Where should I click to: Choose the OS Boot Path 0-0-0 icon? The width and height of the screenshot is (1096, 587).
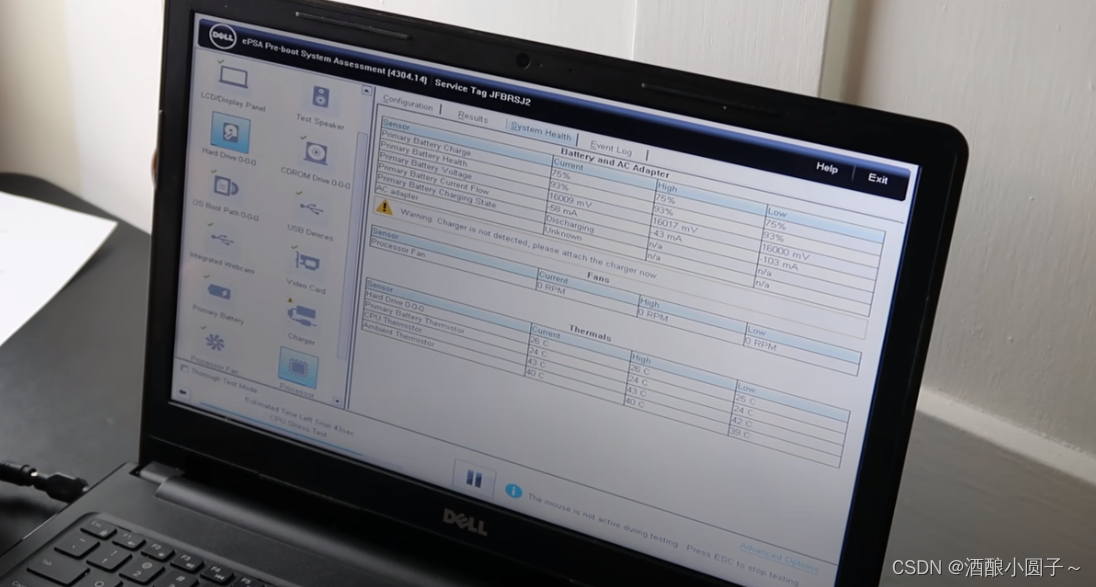(x=226, y=187)
